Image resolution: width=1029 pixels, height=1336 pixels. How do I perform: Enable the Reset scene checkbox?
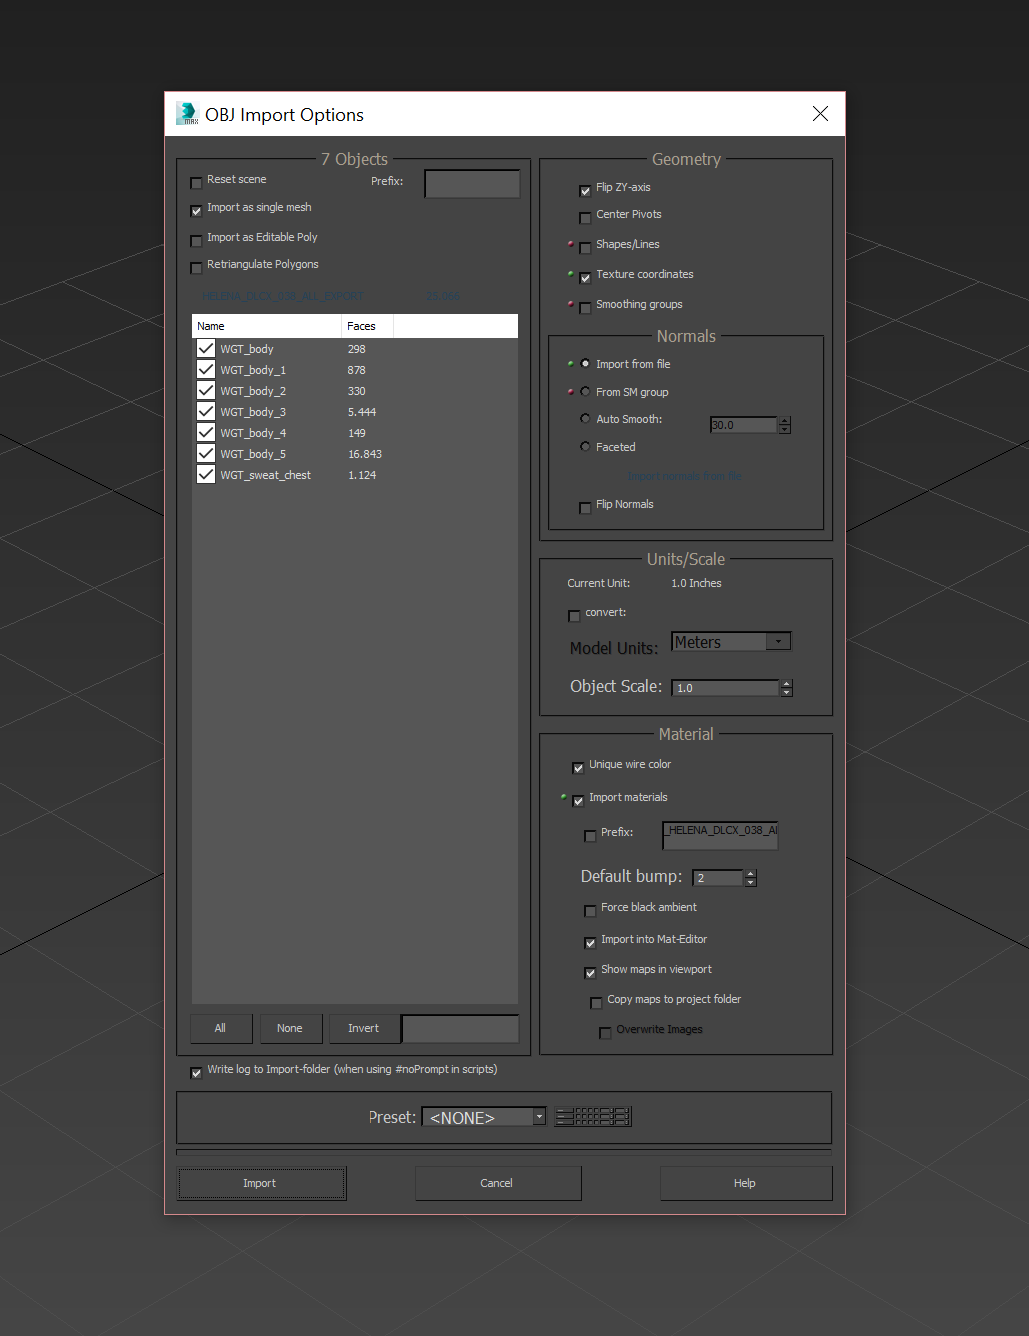pos(196,182)
